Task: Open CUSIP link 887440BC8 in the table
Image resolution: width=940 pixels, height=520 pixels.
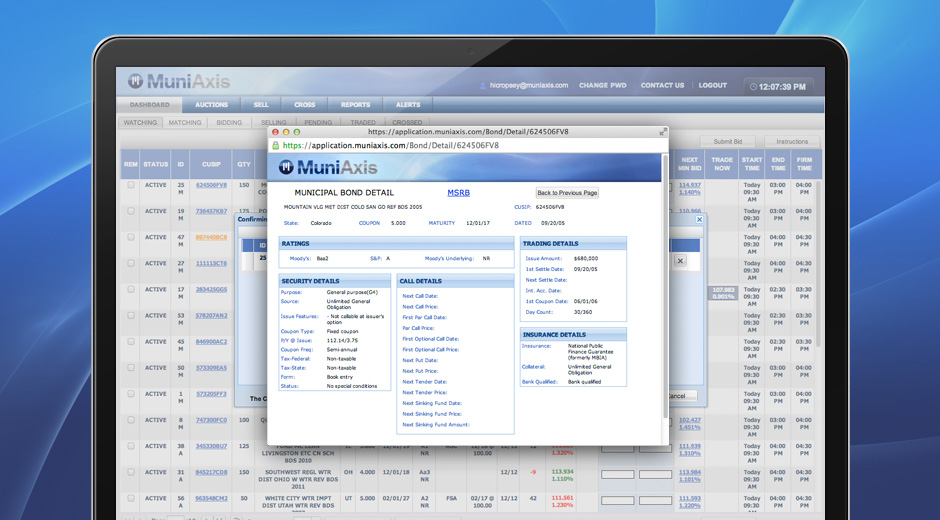Action: 211,238
